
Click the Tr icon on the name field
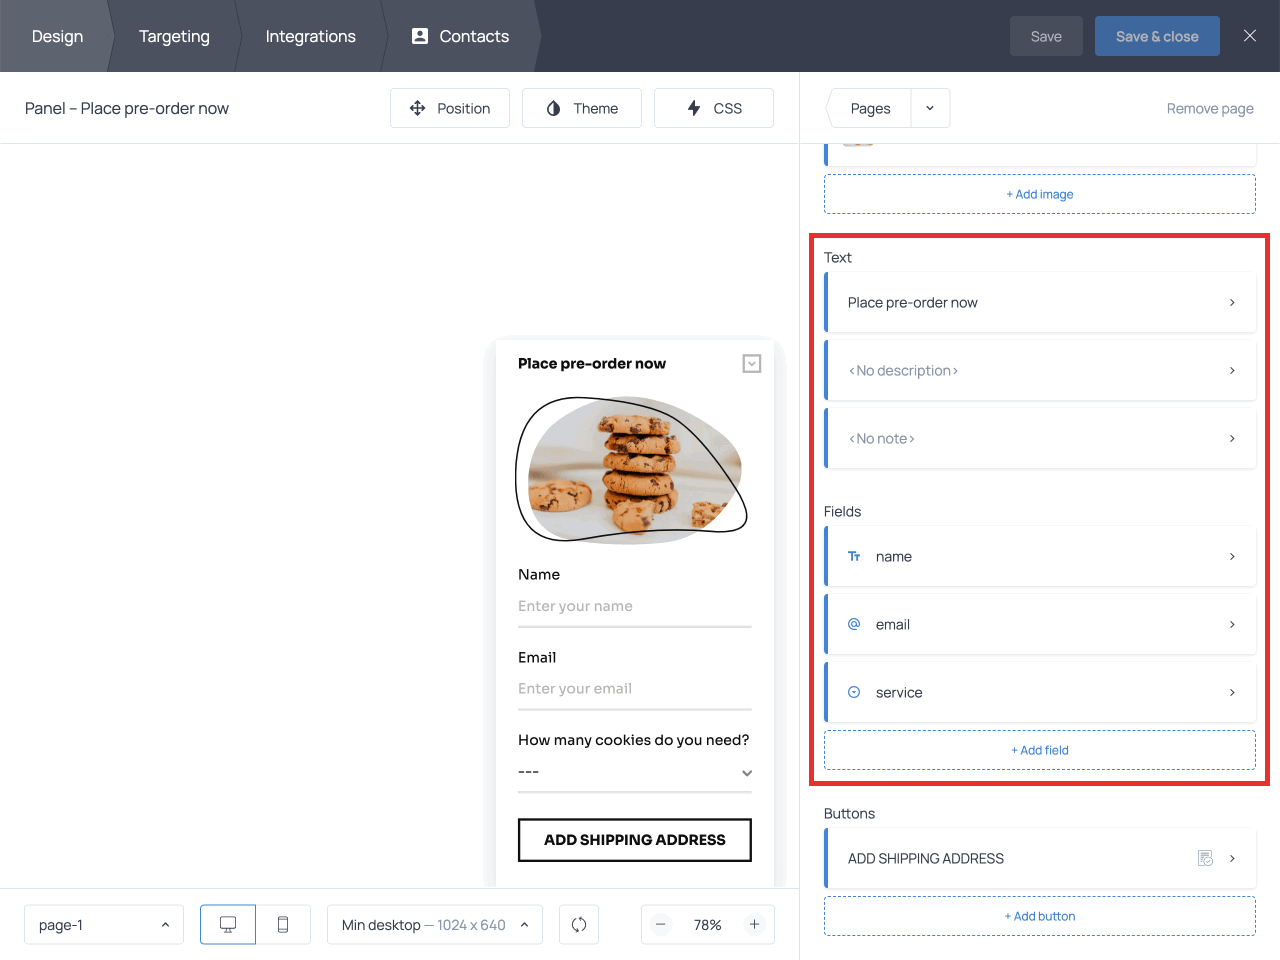coord(853,556)
